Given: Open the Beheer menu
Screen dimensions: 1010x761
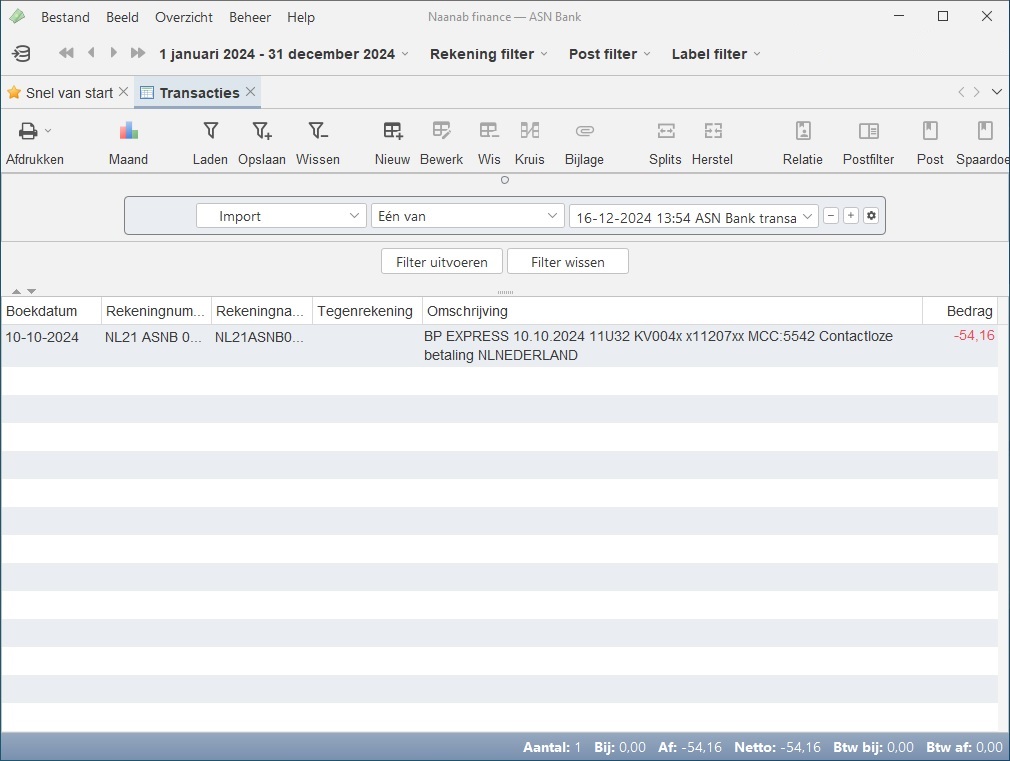Looking at the screenshot, I should point(250,17).
